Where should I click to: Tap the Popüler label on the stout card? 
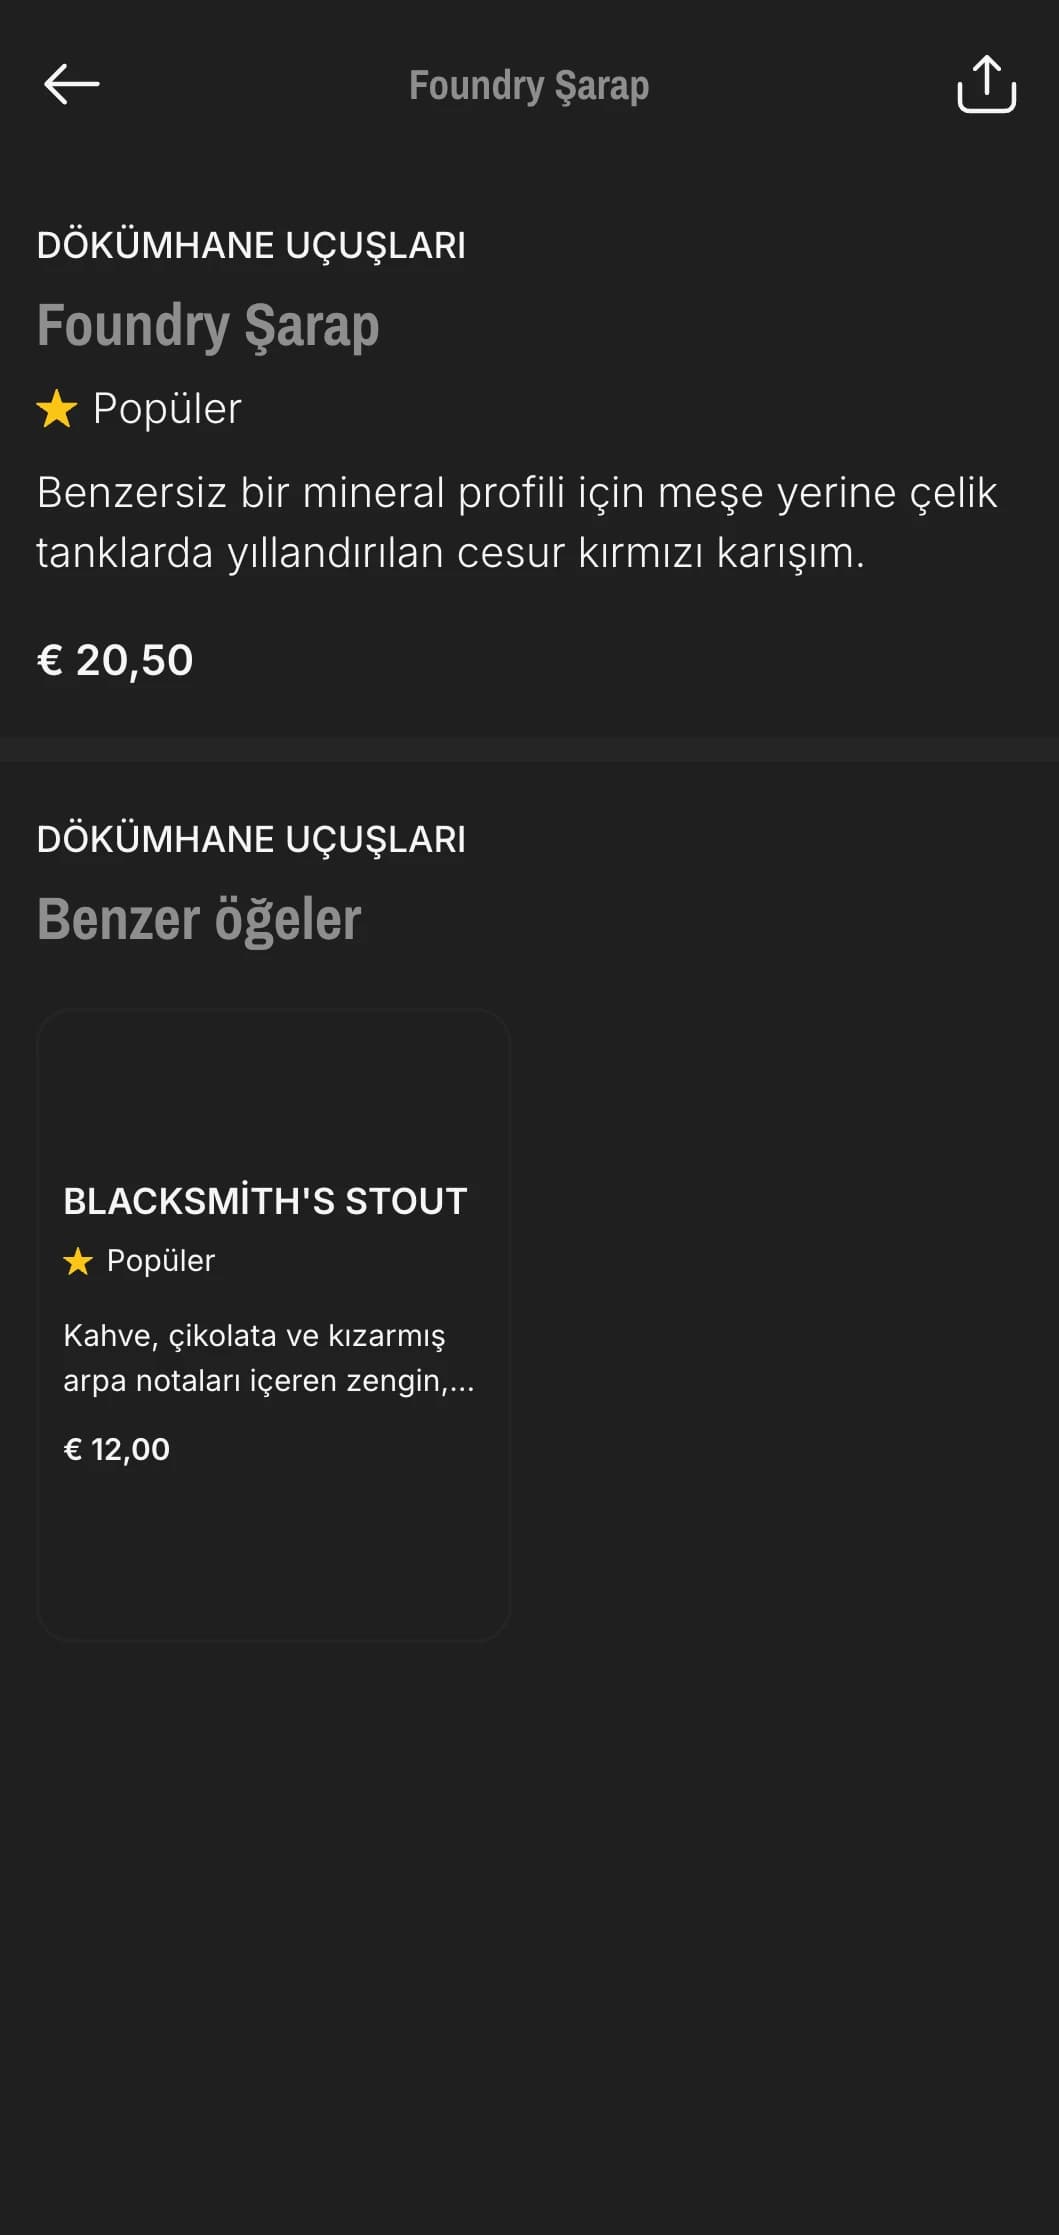[x=161, y=1260]
